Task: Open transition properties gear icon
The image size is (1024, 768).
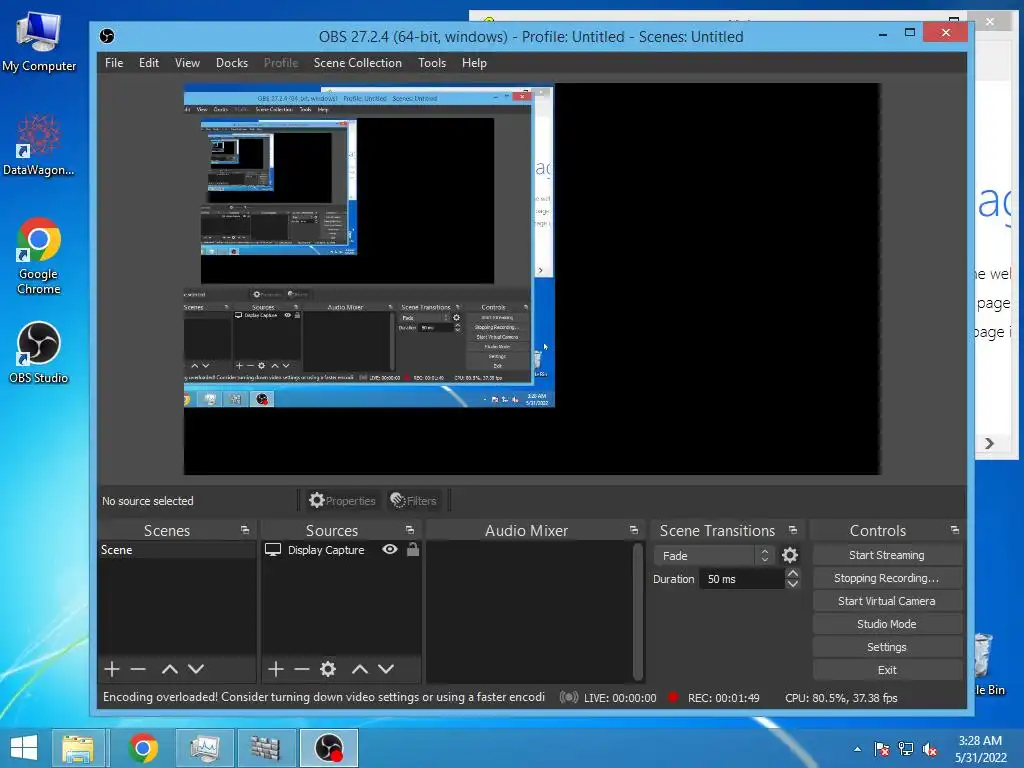Action: (790, 555)
